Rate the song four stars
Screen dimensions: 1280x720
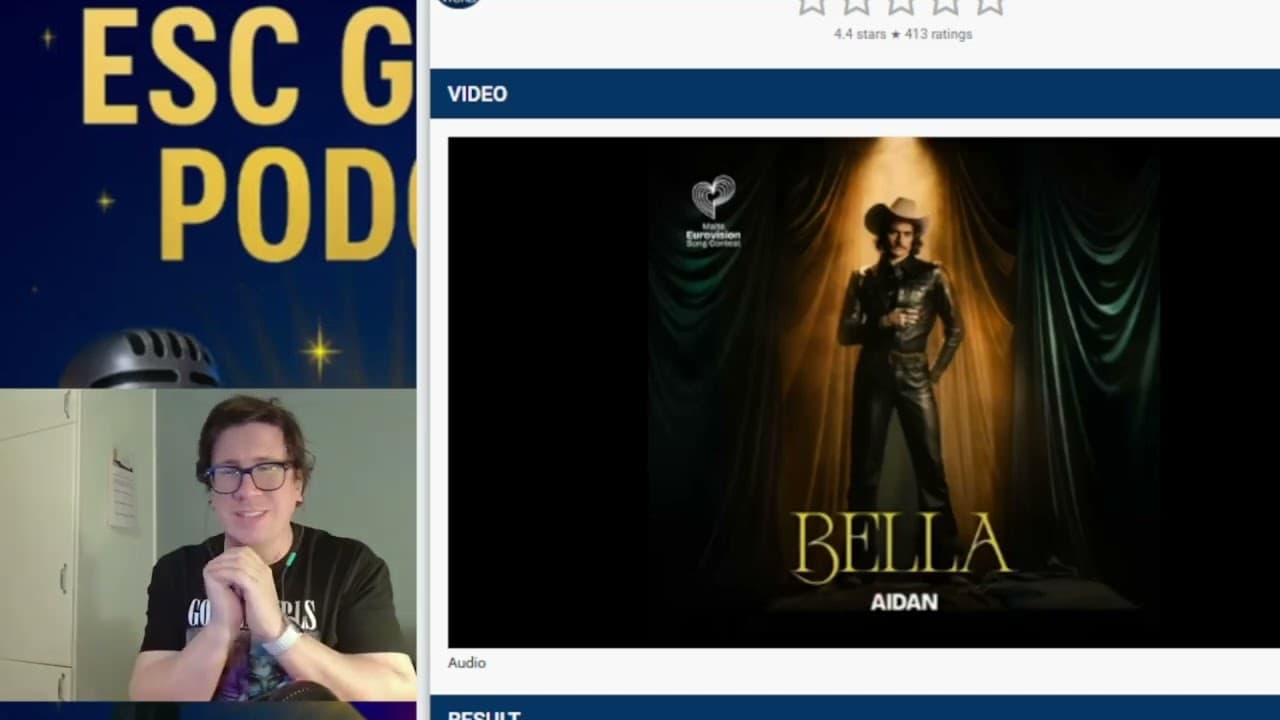[945, 5]
